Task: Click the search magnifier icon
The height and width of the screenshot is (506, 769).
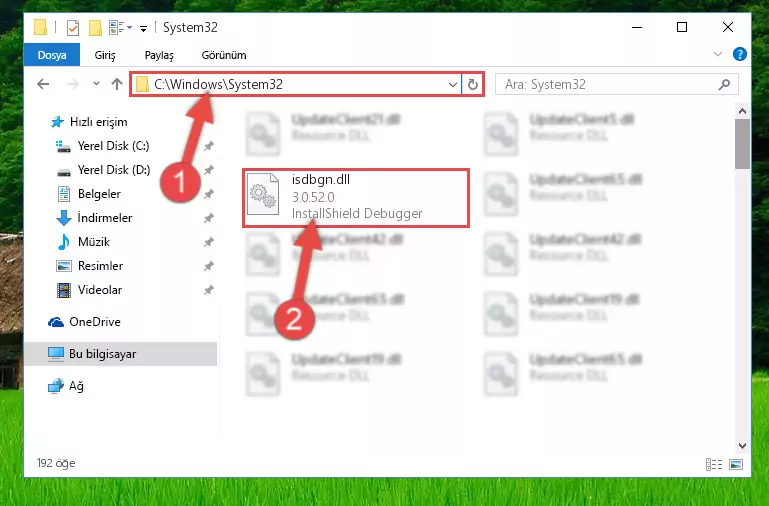Action: click(x=724, y=84)
